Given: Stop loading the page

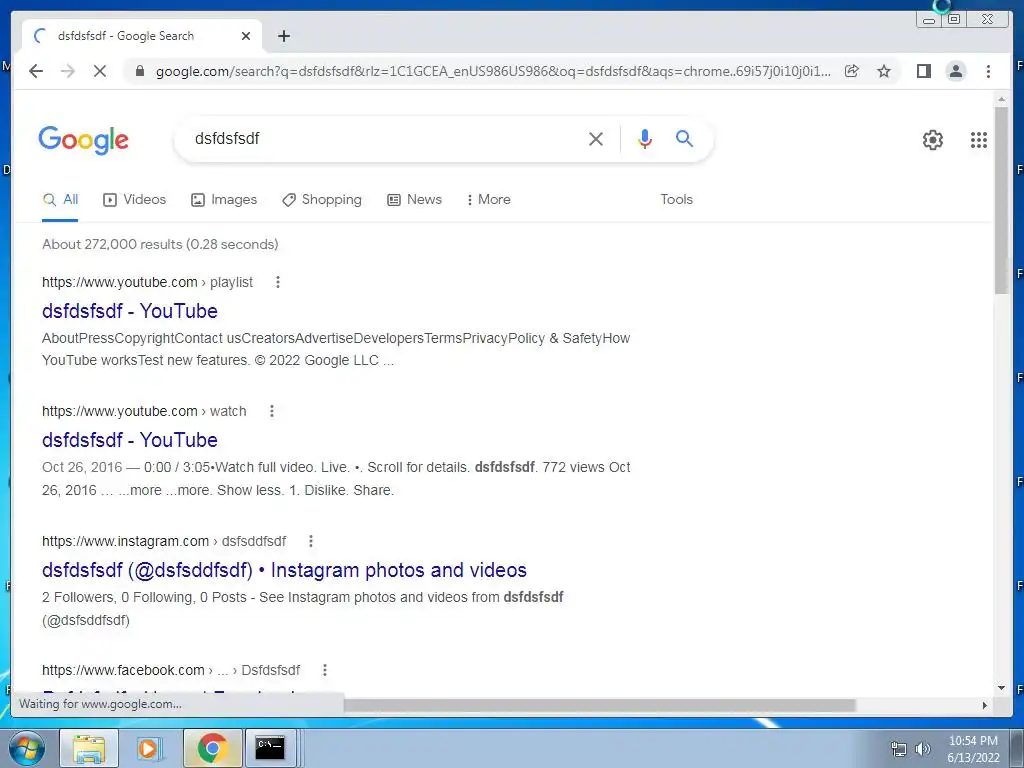Looking at the screenshot, I should [100, 71].
